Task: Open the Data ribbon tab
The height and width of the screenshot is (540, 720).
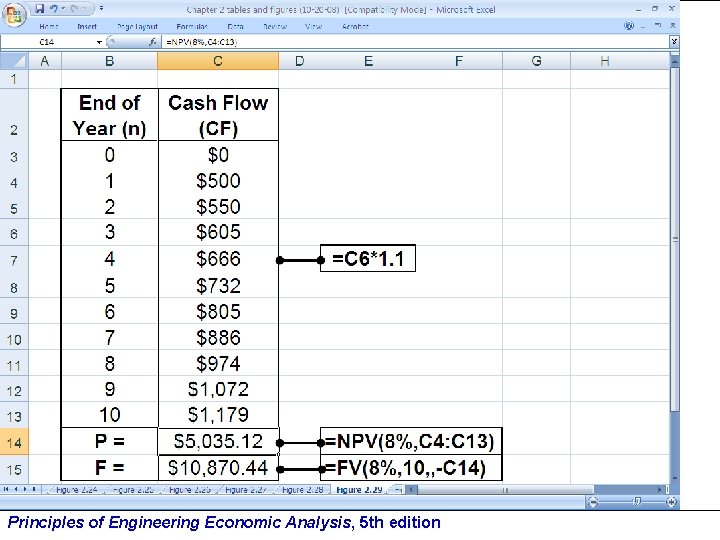Action: [x=235, y=27]
